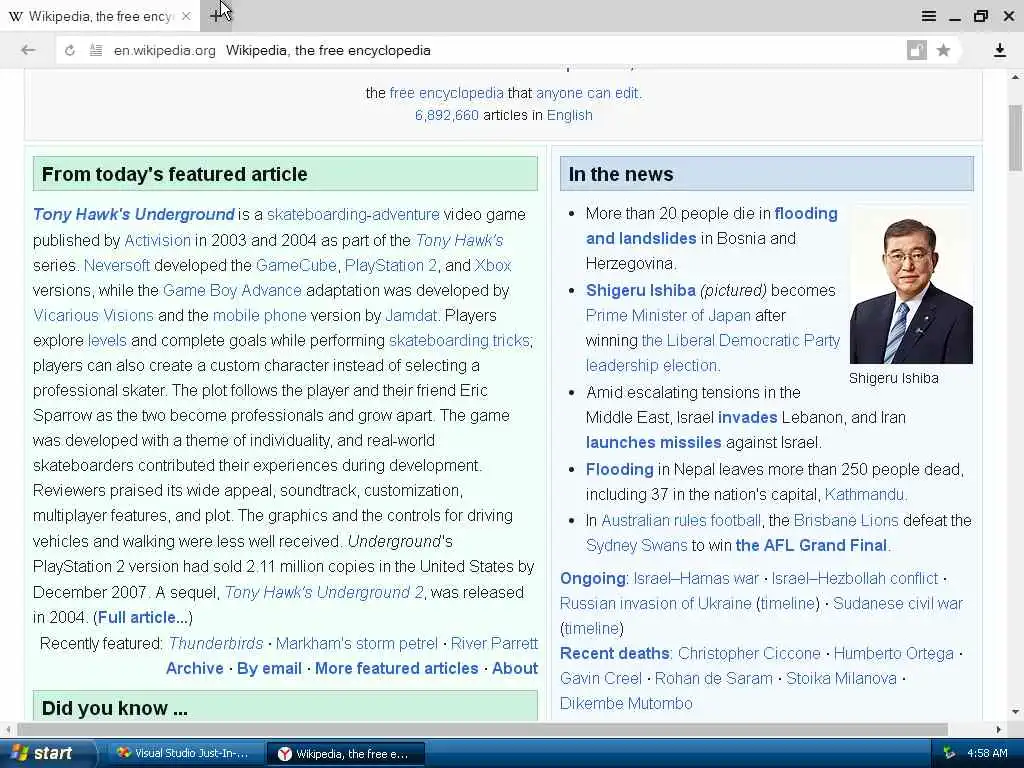The width and height of the screenshot is (1024, 768).
Task: Open the PlayStation 2 link
Action: click(x=391, y=265)
